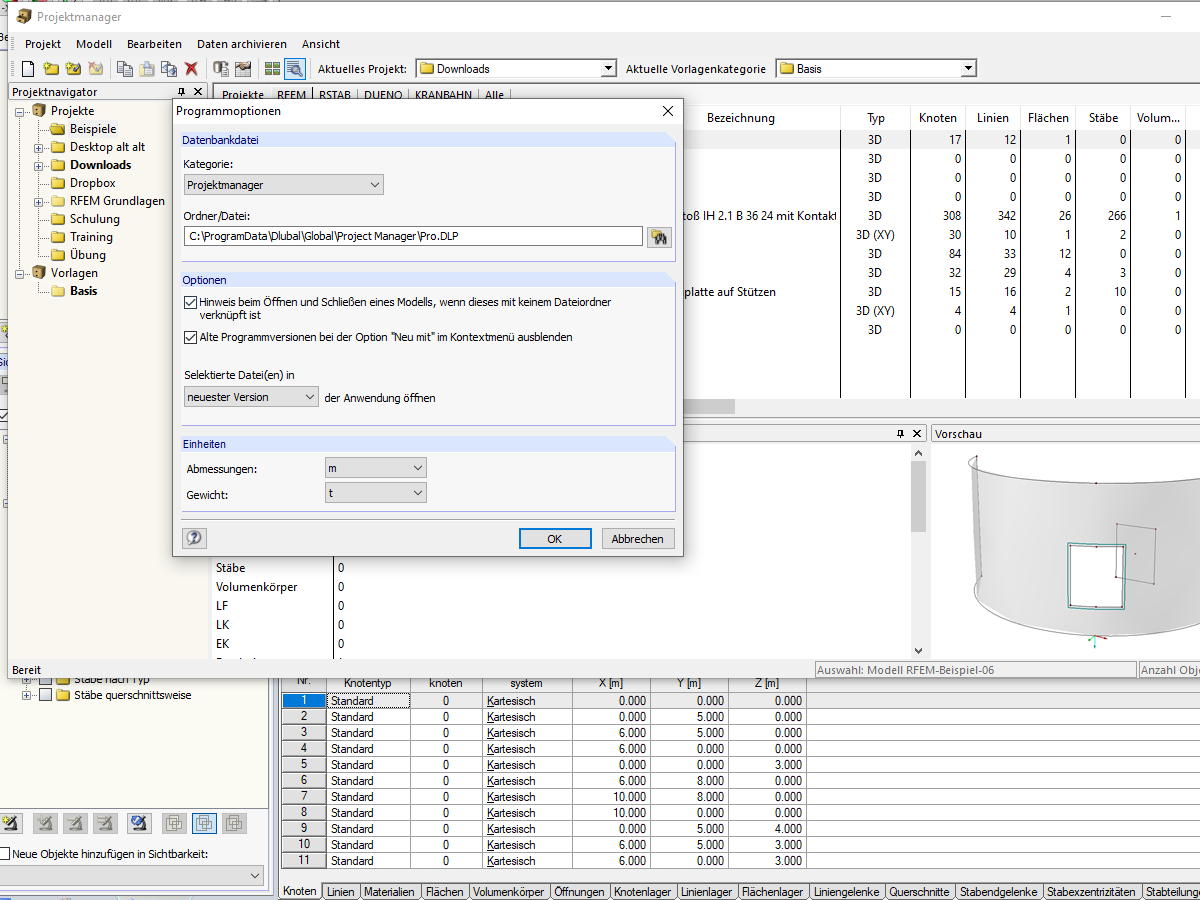Switch to the Materialien table tab

coord(389,891)
